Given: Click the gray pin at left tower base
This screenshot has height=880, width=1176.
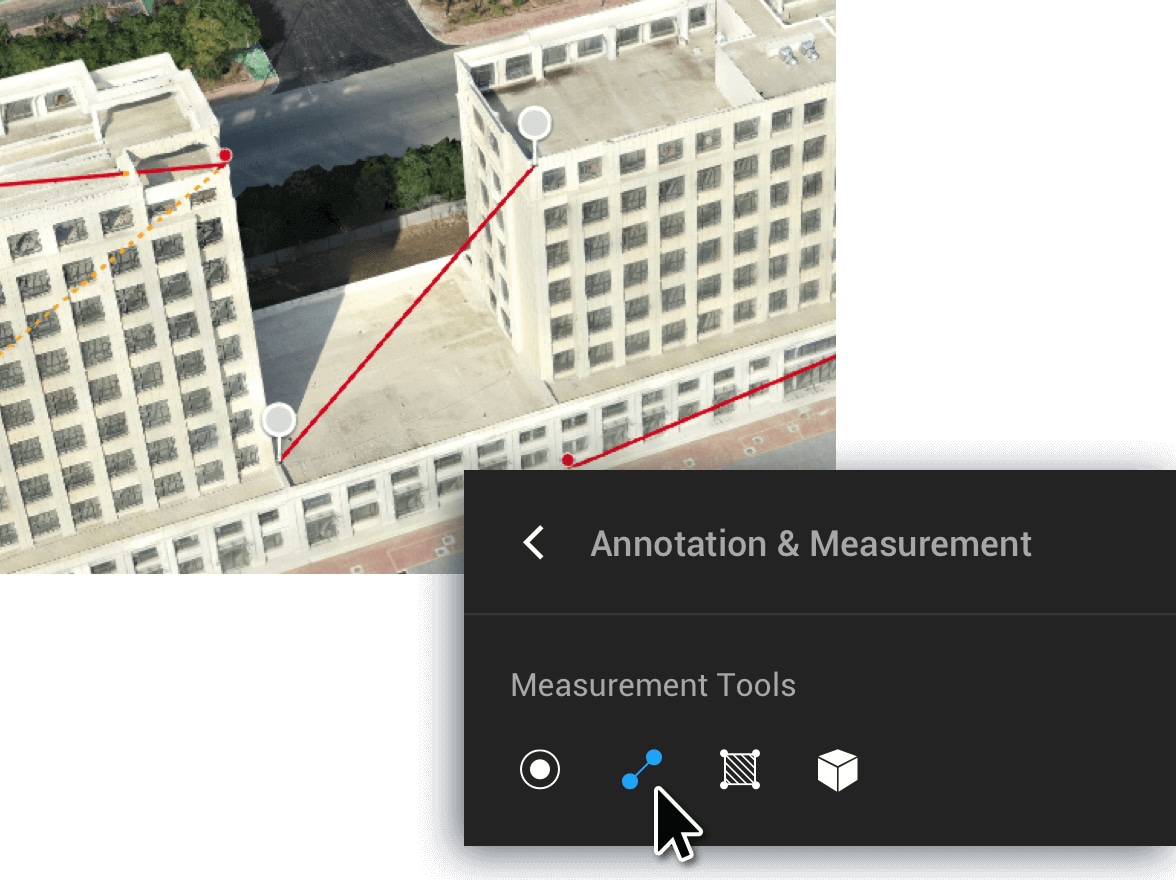Looking at the screenshot, I should click(x=279, y=421).
